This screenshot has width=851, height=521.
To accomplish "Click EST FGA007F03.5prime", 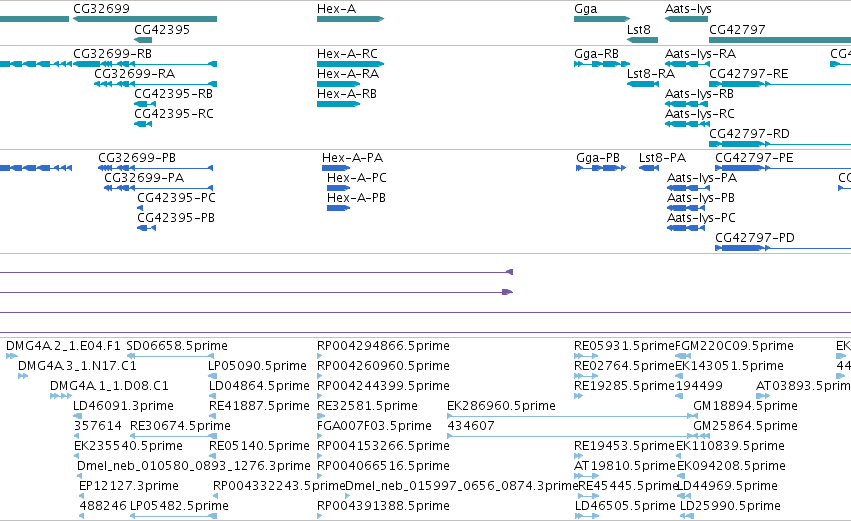I will click(374, 426).
